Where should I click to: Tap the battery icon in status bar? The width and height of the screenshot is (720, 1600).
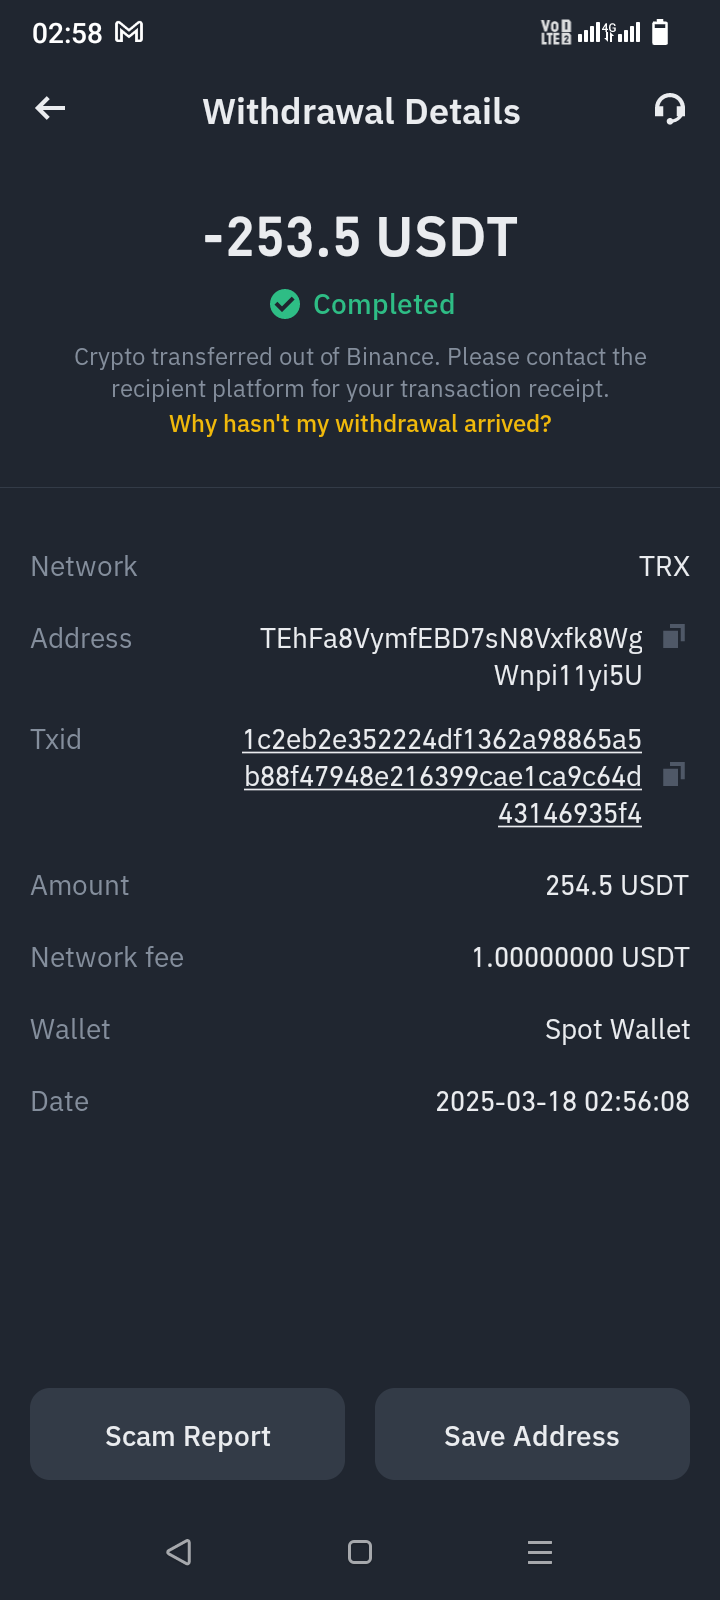coord(660,32)
